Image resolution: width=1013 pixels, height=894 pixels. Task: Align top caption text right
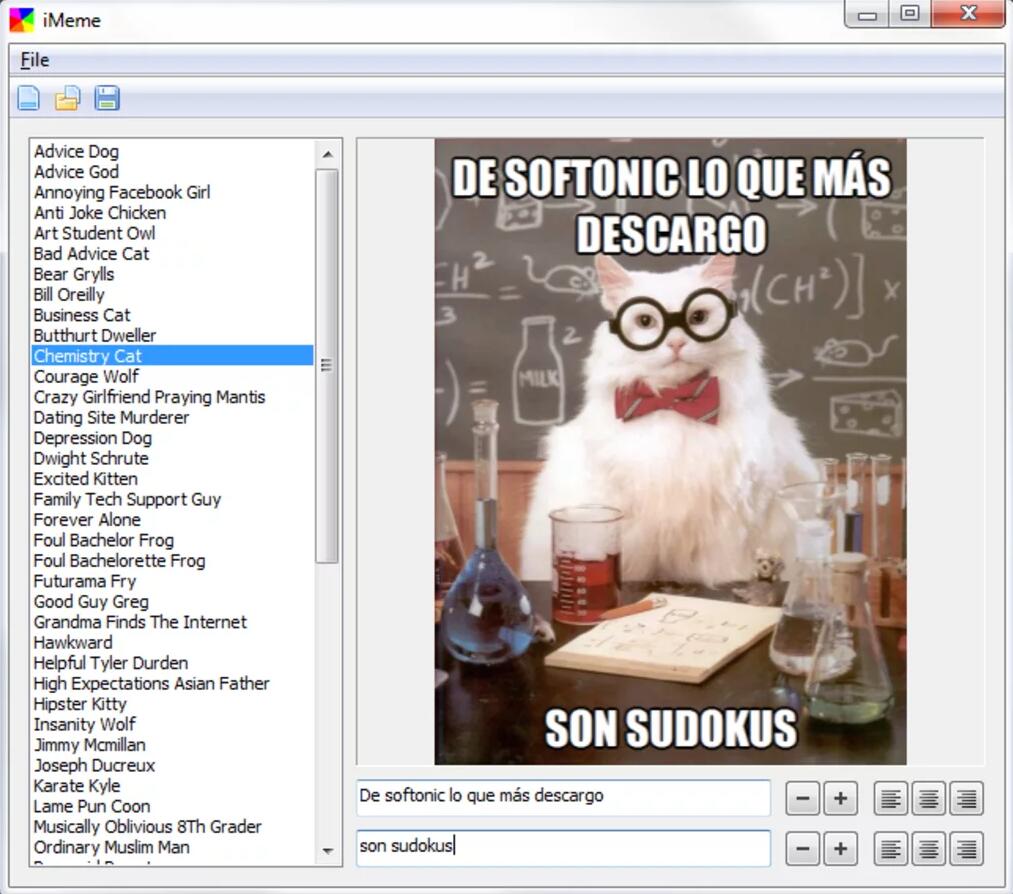(966, 798)
